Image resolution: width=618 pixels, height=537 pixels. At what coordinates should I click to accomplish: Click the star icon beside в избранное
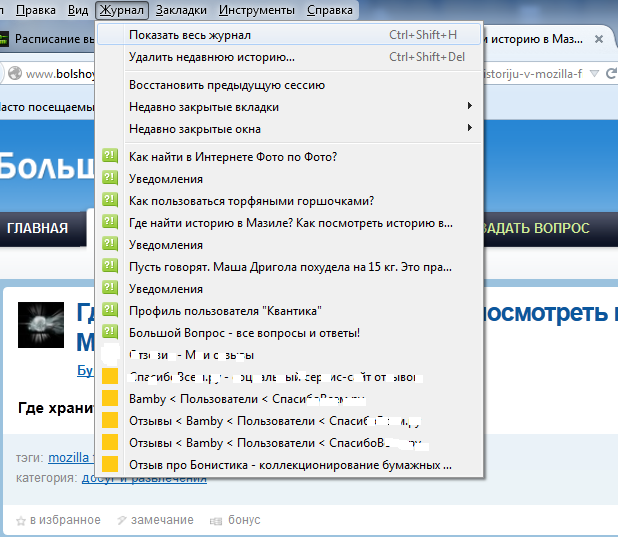click(21, 521)
